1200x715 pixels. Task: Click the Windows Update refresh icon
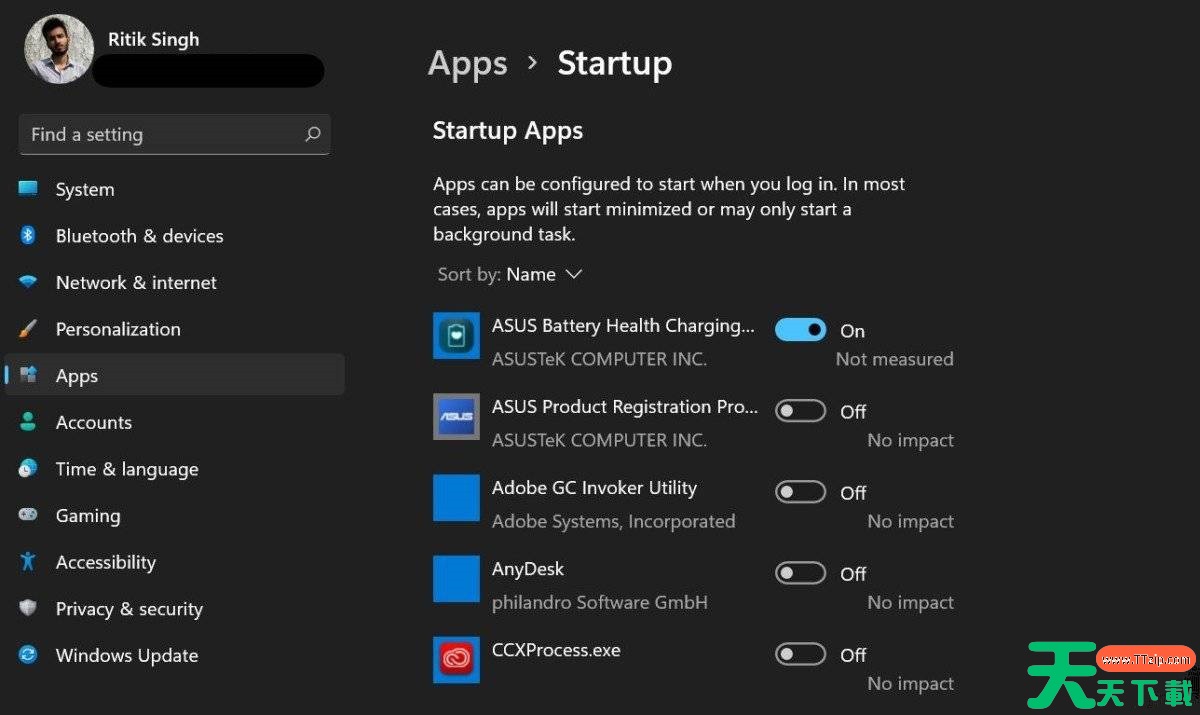[x=28, y=655]
